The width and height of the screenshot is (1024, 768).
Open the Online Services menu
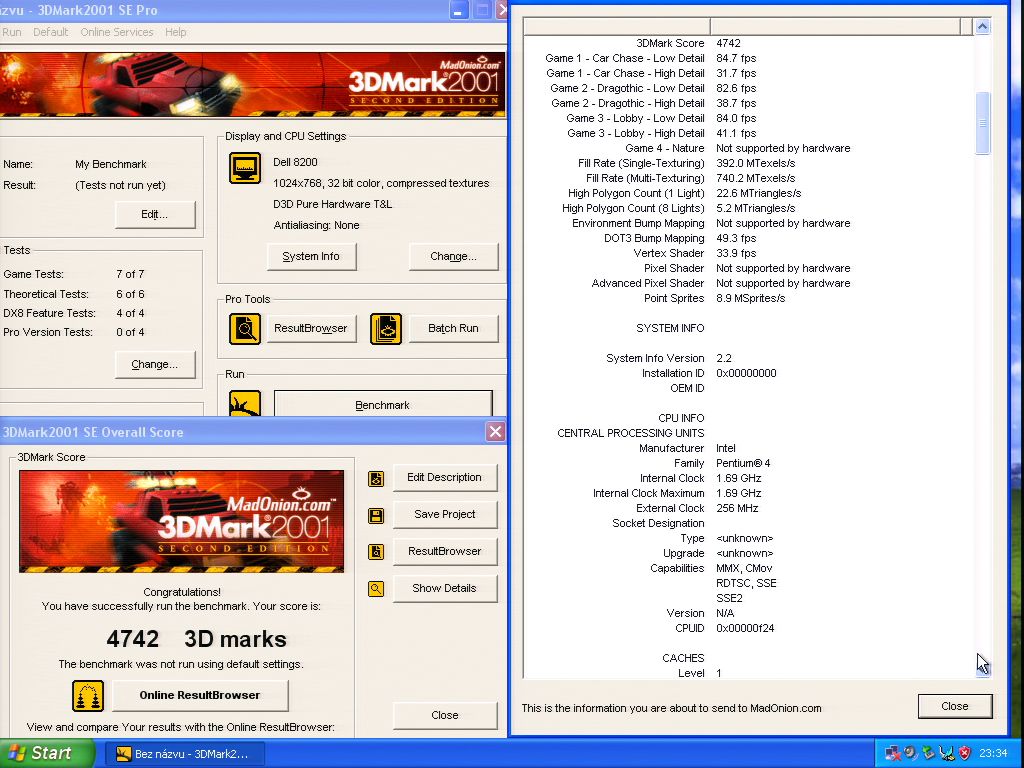point(117,32)
